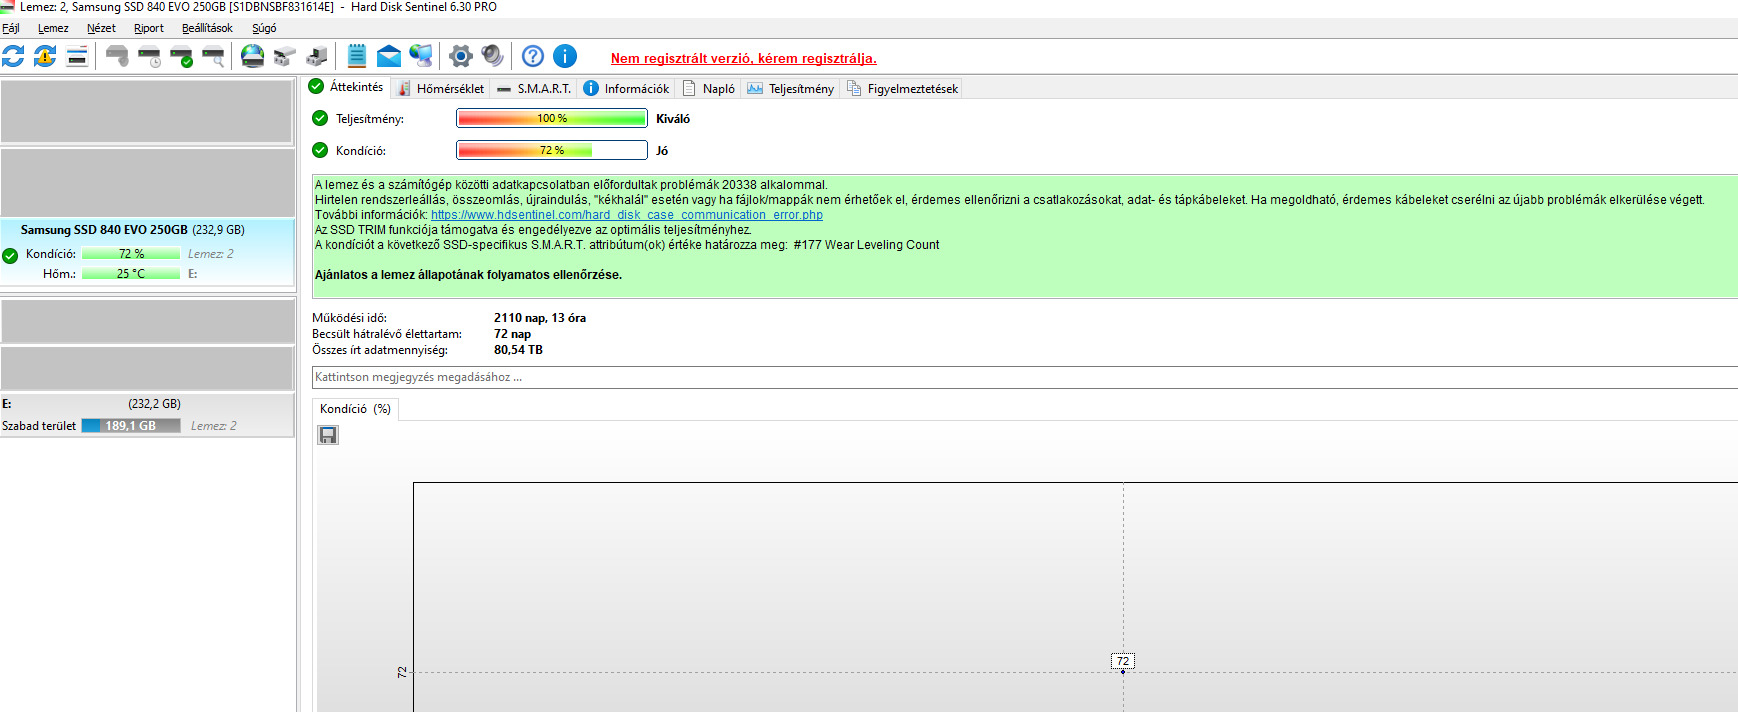
Task: Click 'Ajánlatos a lemez állapotának folyamatos ellenőrzése.' text
Action: pyautogui.click(x=468, y=275)
